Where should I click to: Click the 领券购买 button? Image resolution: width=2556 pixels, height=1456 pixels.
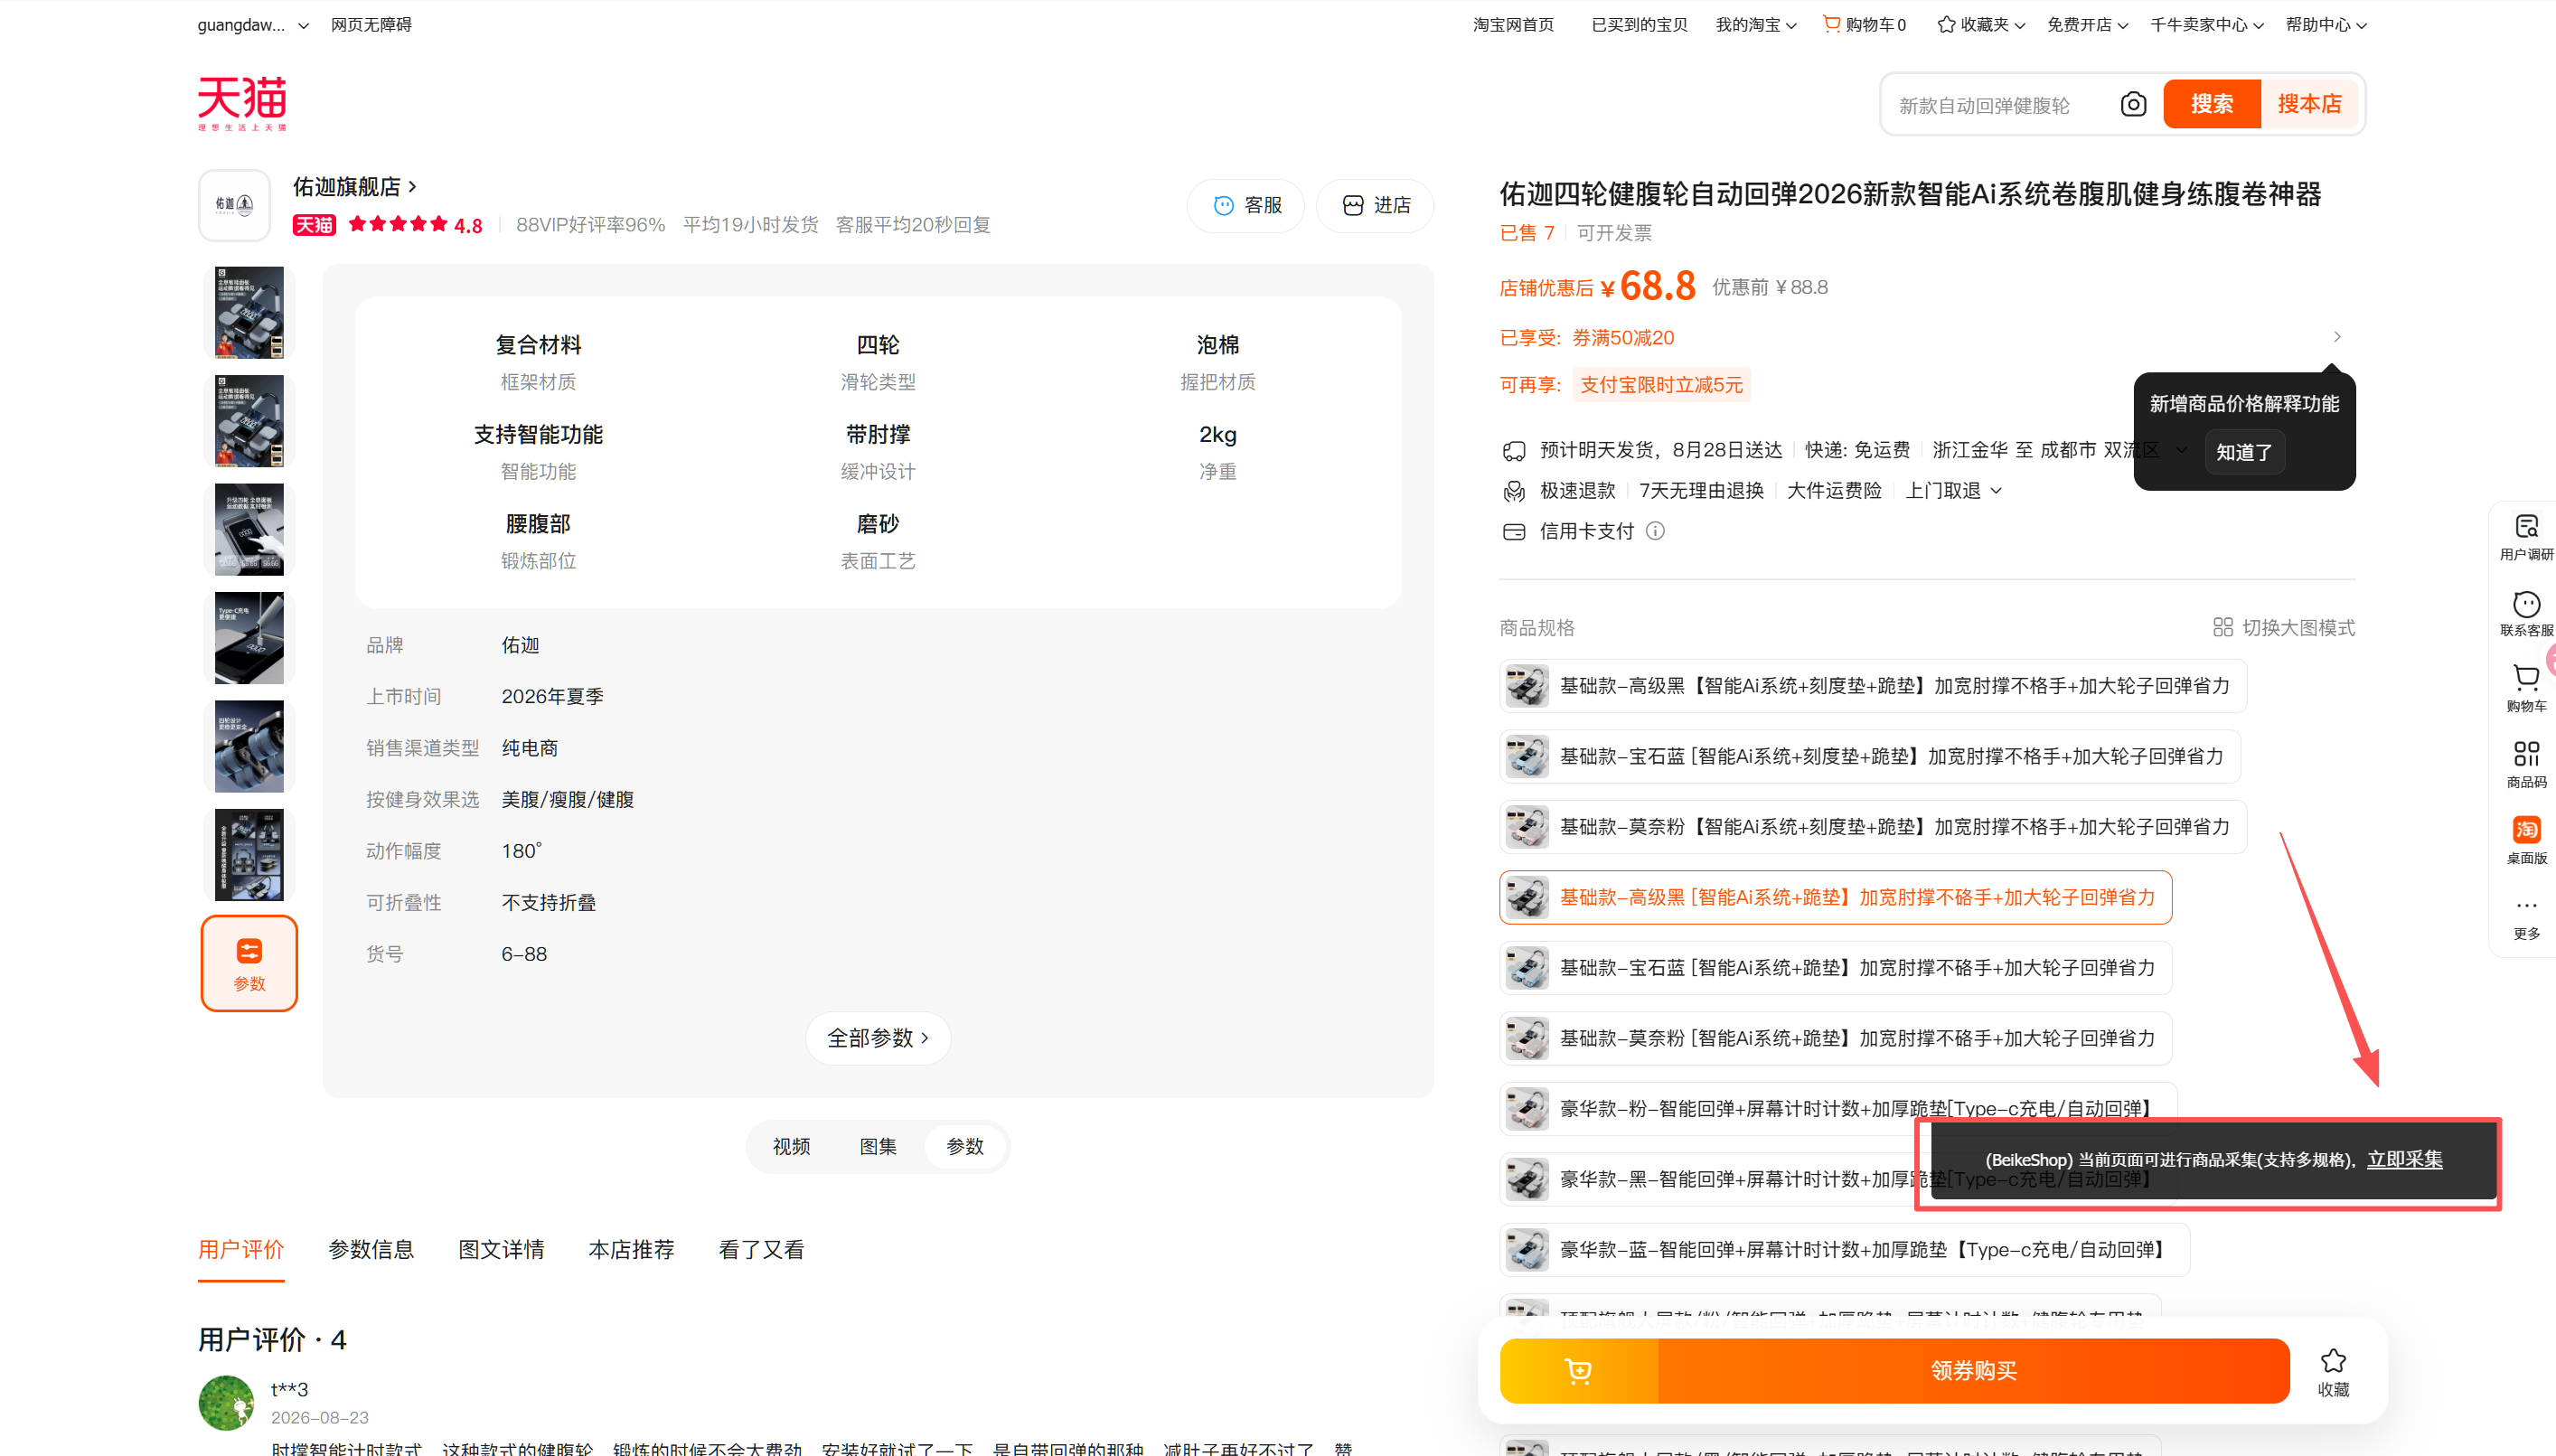pyautogui.click(x=1974, y=1371)
